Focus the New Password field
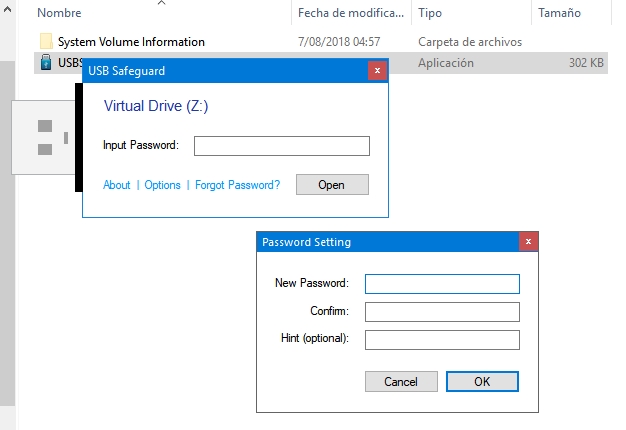Screen dimensions: 626x430 tap(442, 284)
